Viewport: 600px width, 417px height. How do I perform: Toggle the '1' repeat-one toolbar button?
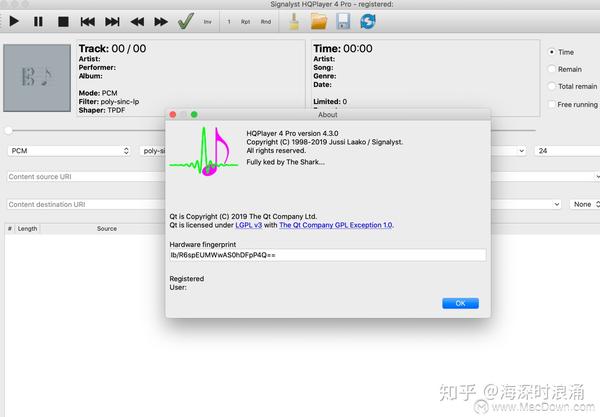coord(229,22)
